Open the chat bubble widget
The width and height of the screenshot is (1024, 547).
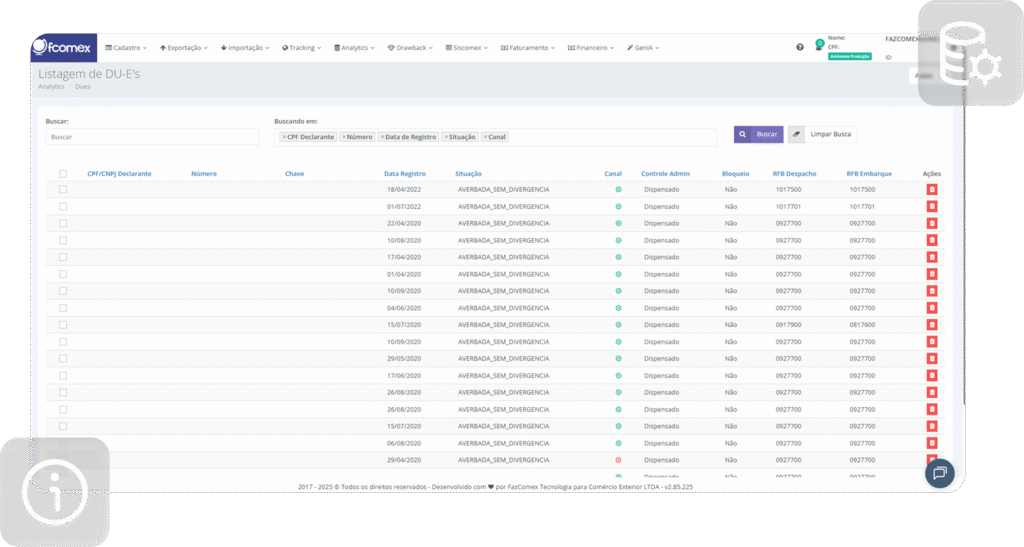click(940, 473)
